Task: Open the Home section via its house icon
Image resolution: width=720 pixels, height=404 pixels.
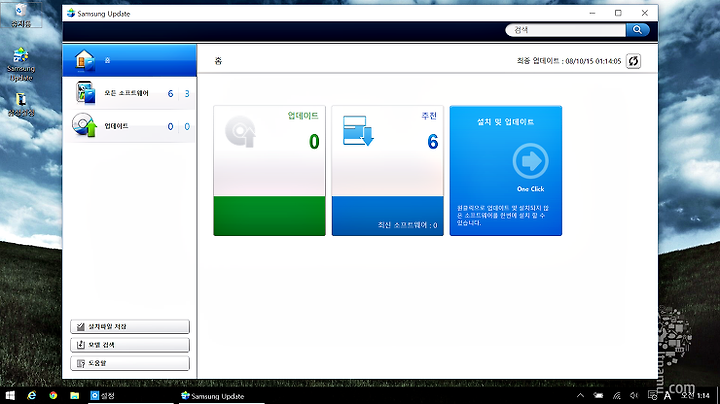Action: tap(85, 61)
